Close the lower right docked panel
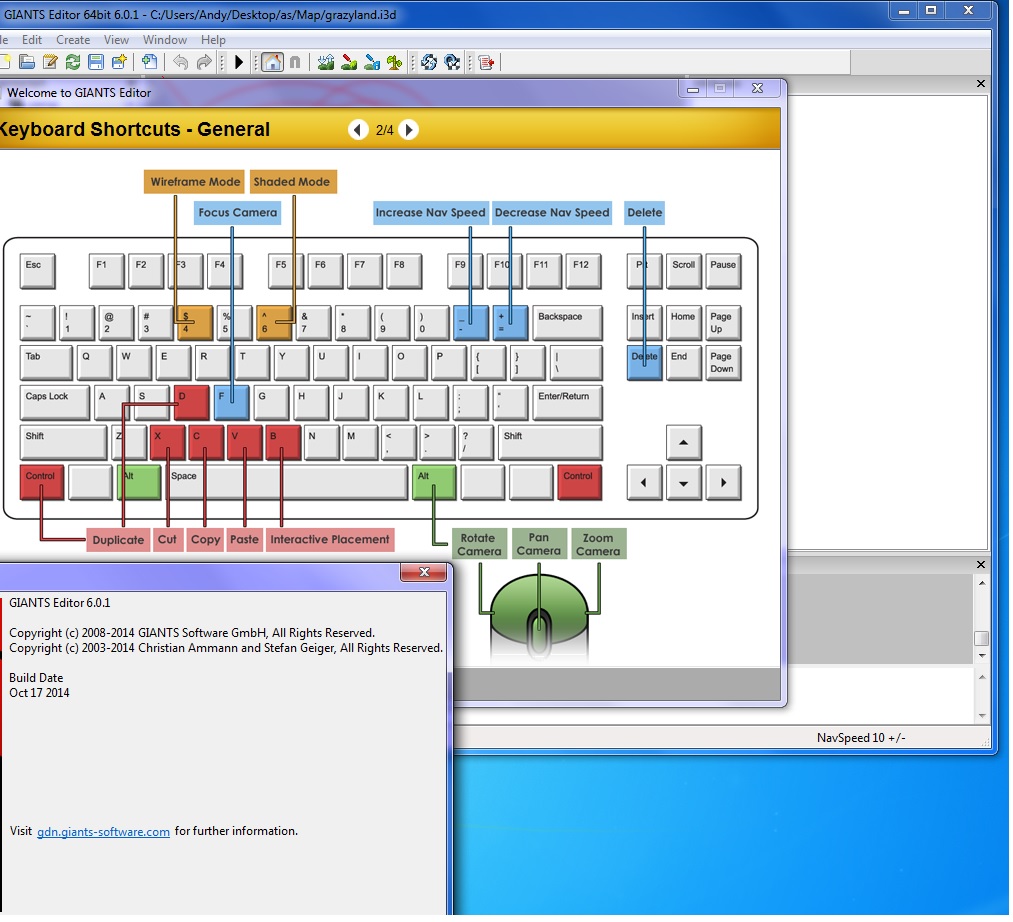This screenshot has height=922, width=1013. (x=981, y=565)
